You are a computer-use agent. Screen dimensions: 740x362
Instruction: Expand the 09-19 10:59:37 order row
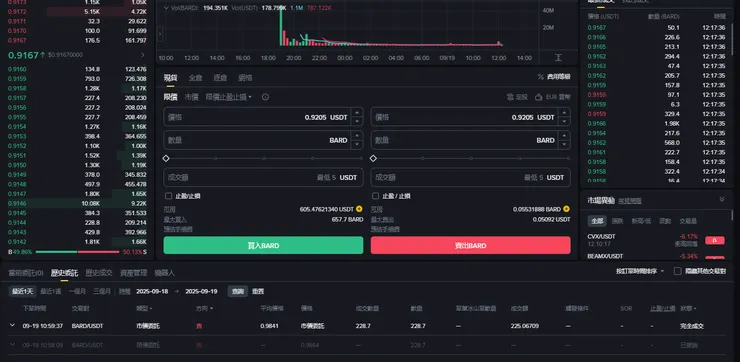click(12, 326)
